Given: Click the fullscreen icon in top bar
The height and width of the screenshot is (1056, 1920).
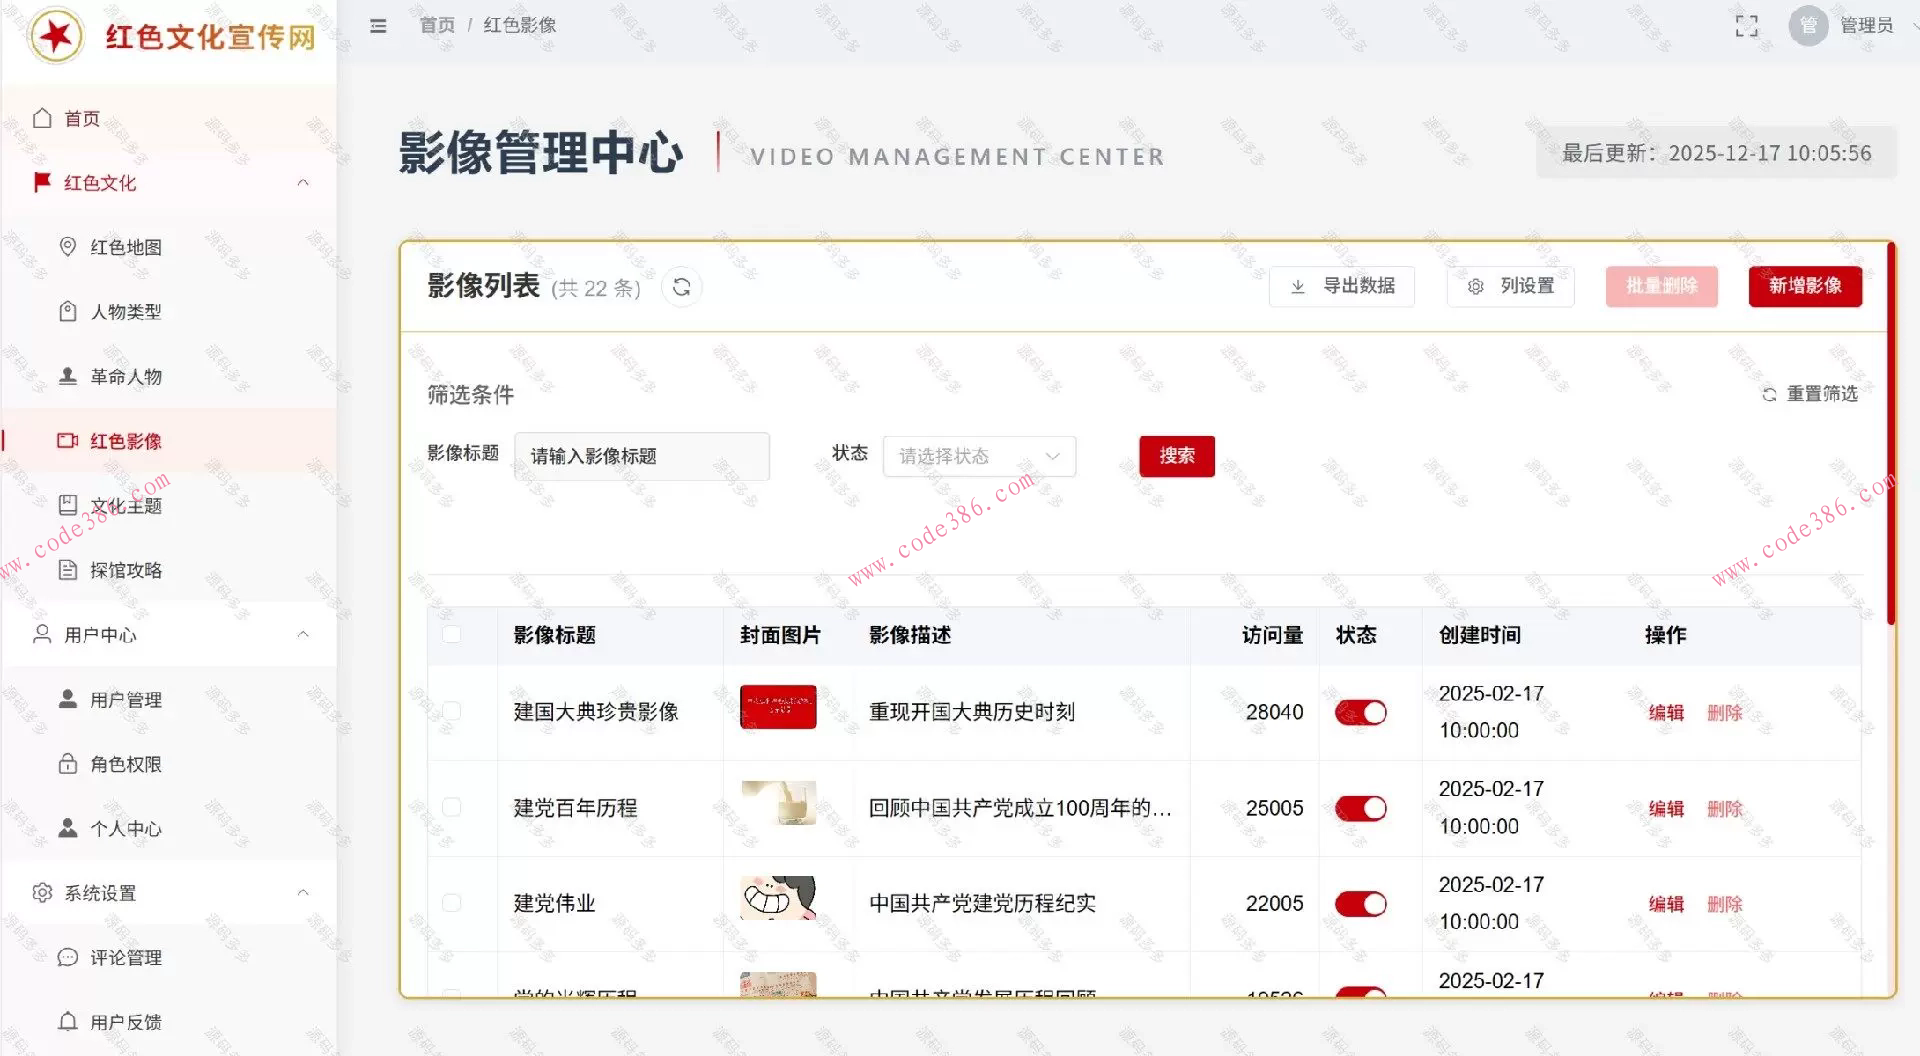Looking at the screenshot, I should click(1747, 26).
